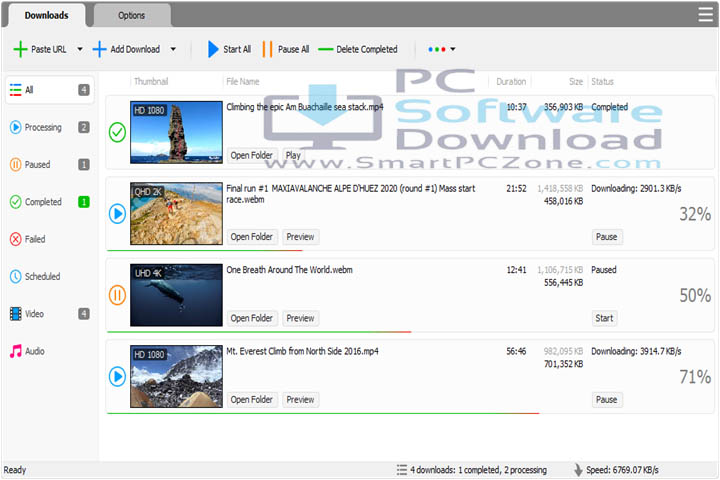Viewport: 720px width, 480px height.
Task: Click the File Name column header
Action: pos(243,81)
